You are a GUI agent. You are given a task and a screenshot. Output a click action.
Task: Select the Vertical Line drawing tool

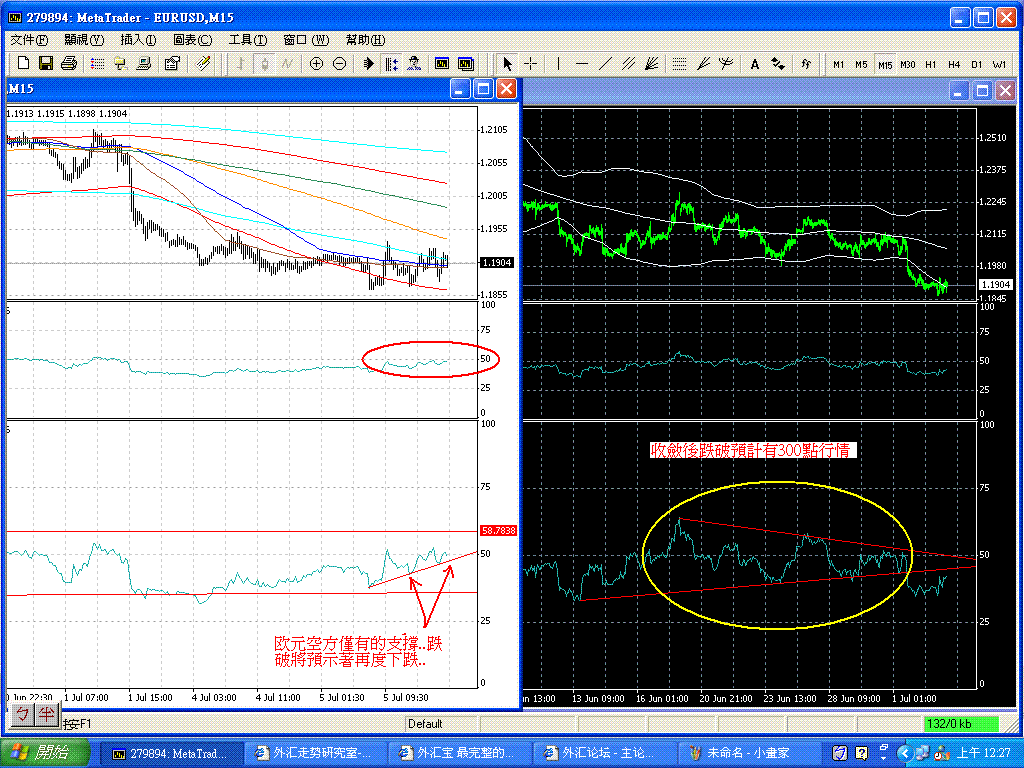click(x=558, y=63)
